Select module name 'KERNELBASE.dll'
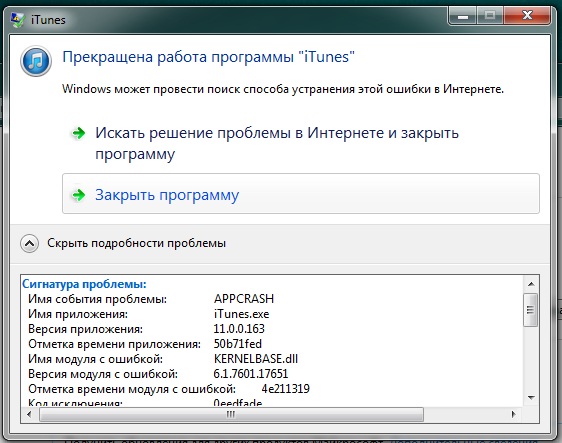The width and height of the screenshot is (562, 443). pos(256,359)
